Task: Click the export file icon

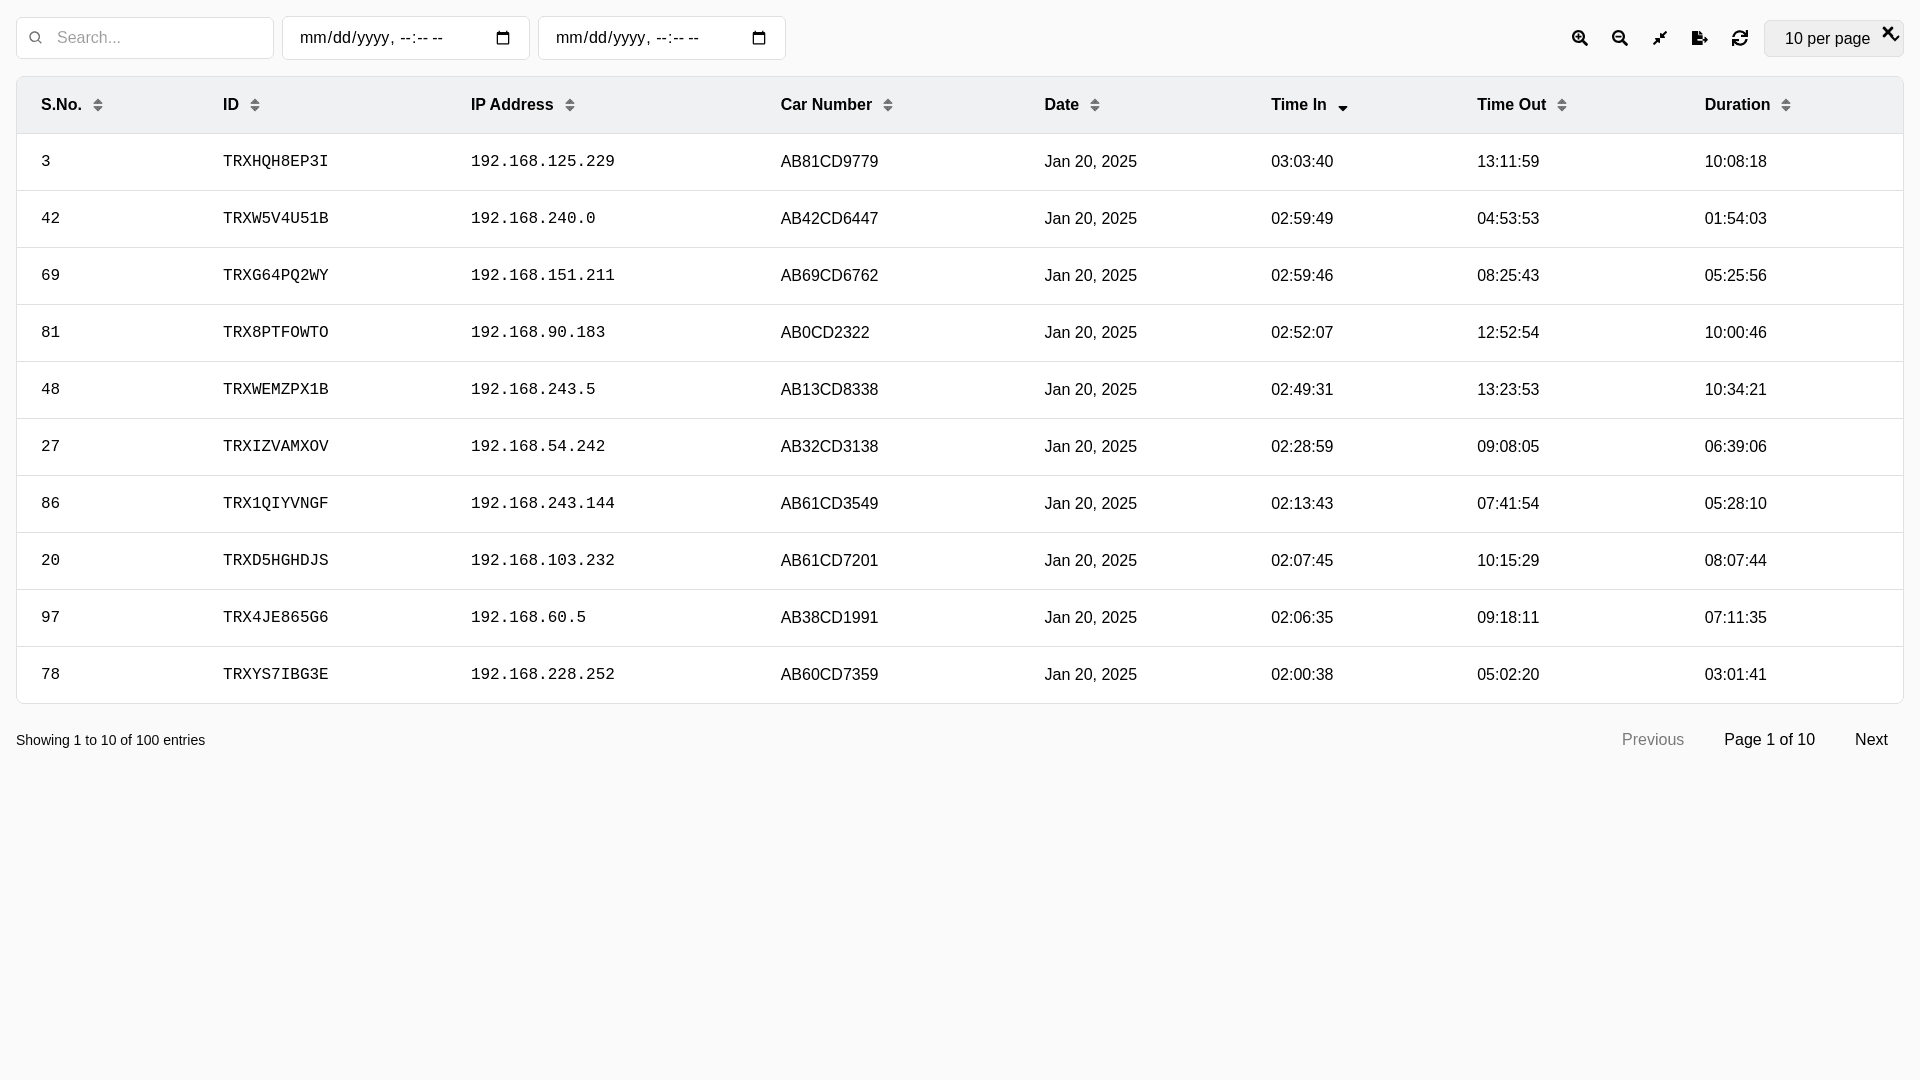Action: (x=1700, y=38)
